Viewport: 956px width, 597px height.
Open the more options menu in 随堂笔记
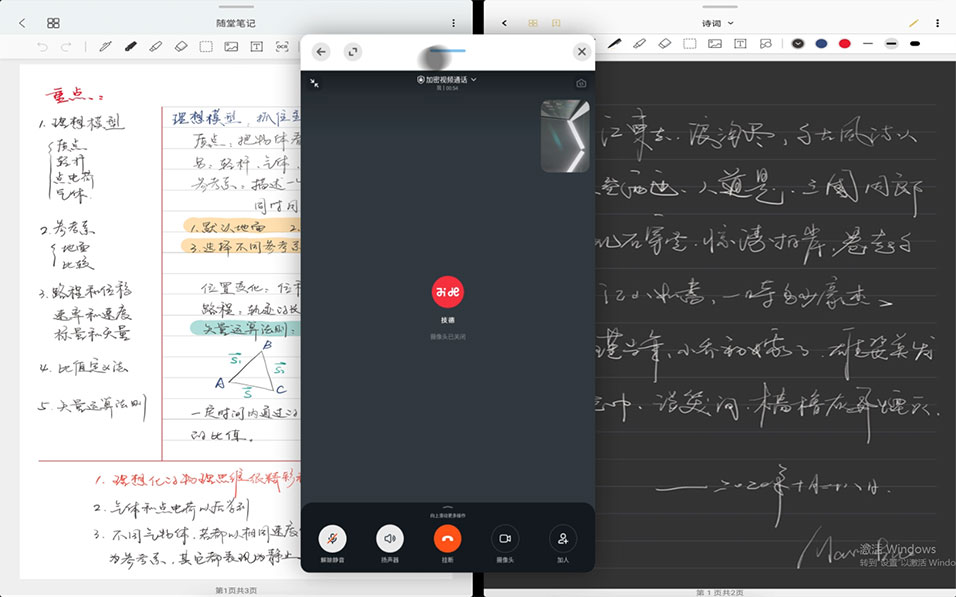(453, 23)
